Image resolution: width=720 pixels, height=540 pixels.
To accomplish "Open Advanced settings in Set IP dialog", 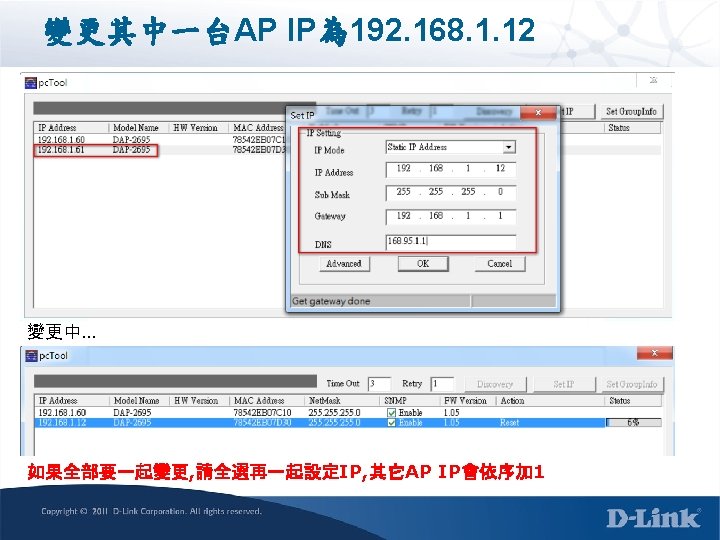I will (x=344, y=264).
